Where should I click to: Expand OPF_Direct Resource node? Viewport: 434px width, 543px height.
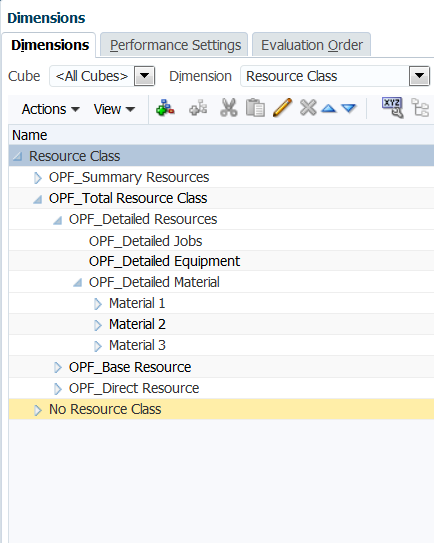58,389
